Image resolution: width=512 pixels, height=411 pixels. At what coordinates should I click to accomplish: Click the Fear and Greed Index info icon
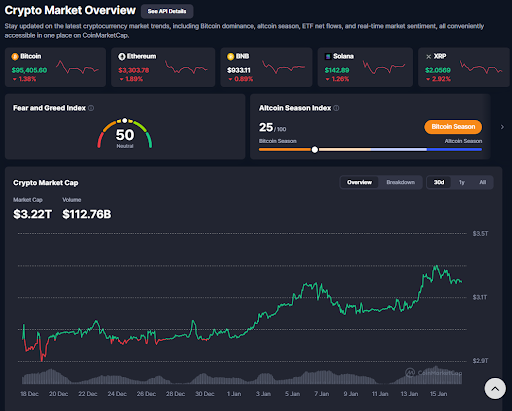tap(91, 108)
